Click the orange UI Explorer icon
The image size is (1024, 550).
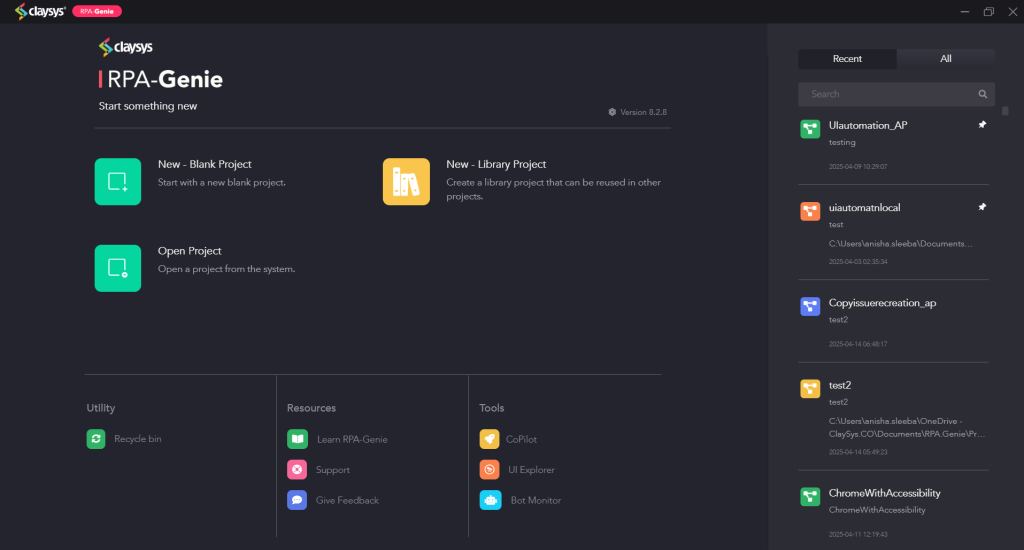(489, 470)
